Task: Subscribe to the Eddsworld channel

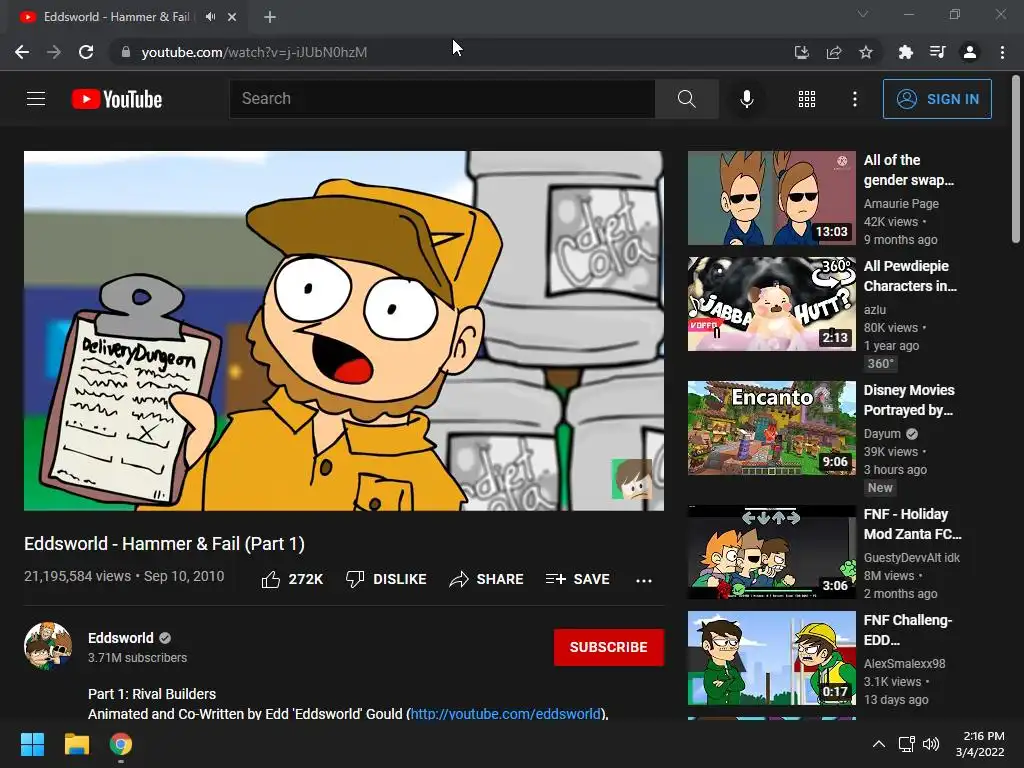Action: pyautogui.click(x=609, y=647)
